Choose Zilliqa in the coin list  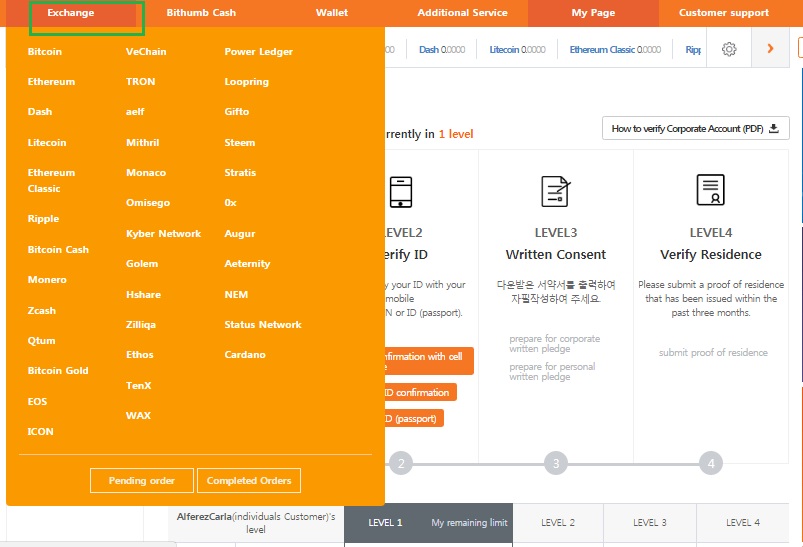click(141, 325)
